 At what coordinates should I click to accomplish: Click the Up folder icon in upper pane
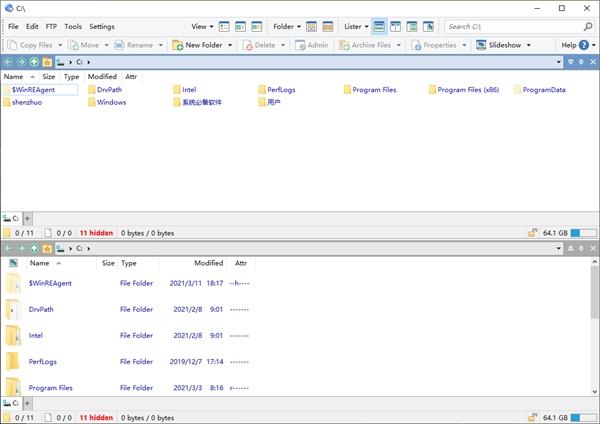tap(34, 62)
